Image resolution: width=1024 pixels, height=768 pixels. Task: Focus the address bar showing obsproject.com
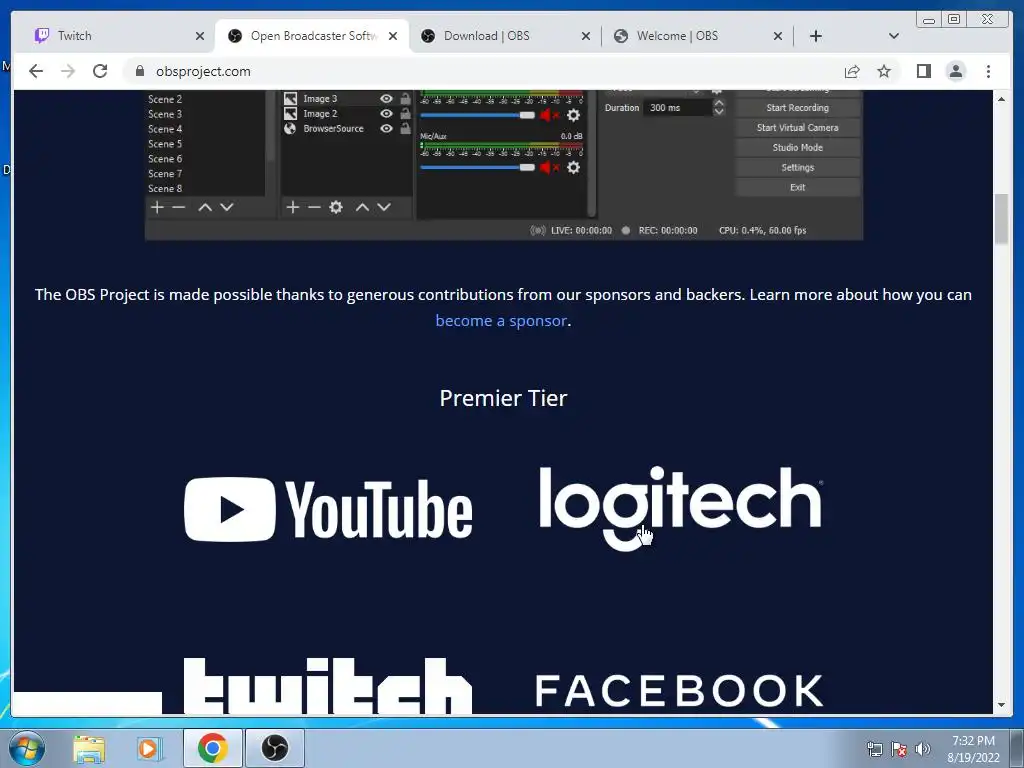click(x=483, y=71)
